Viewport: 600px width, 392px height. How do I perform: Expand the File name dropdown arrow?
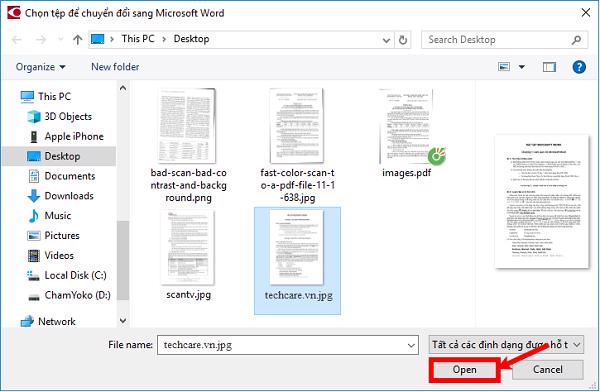(x=411, y=345)
